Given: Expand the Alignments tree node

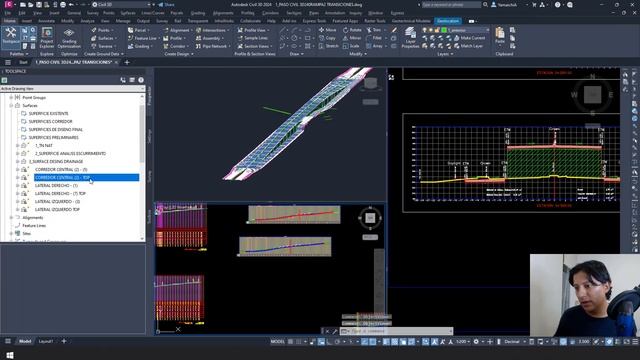Looking at the screenshot, I should (x=11, y=218).
